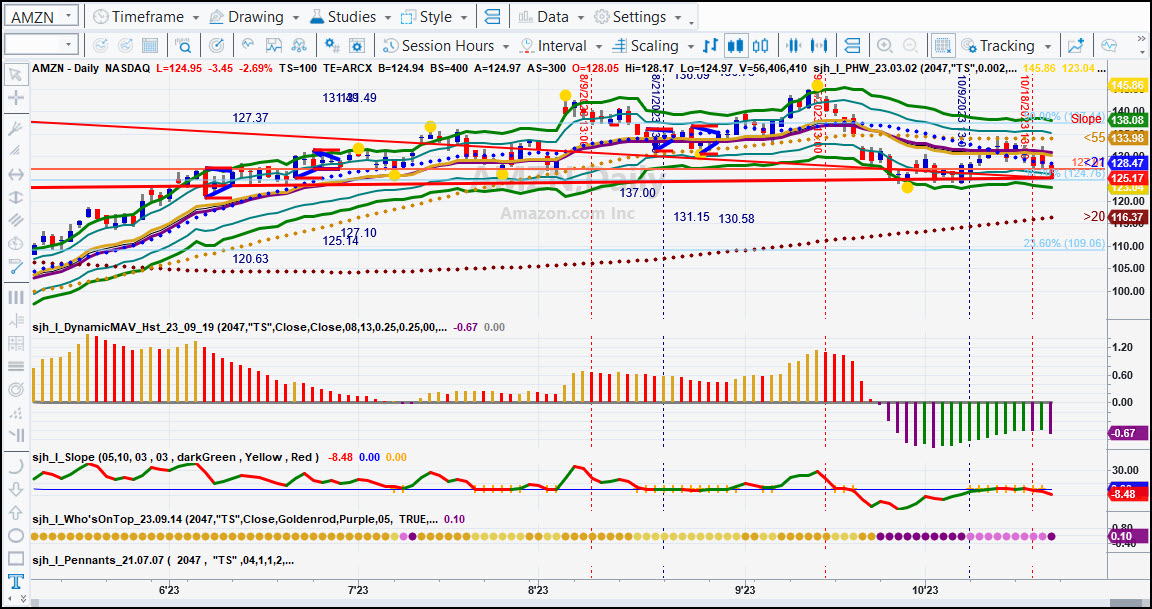Select the parallel lines channel tool
This screenshot has height=609, width=1152.
15,220
